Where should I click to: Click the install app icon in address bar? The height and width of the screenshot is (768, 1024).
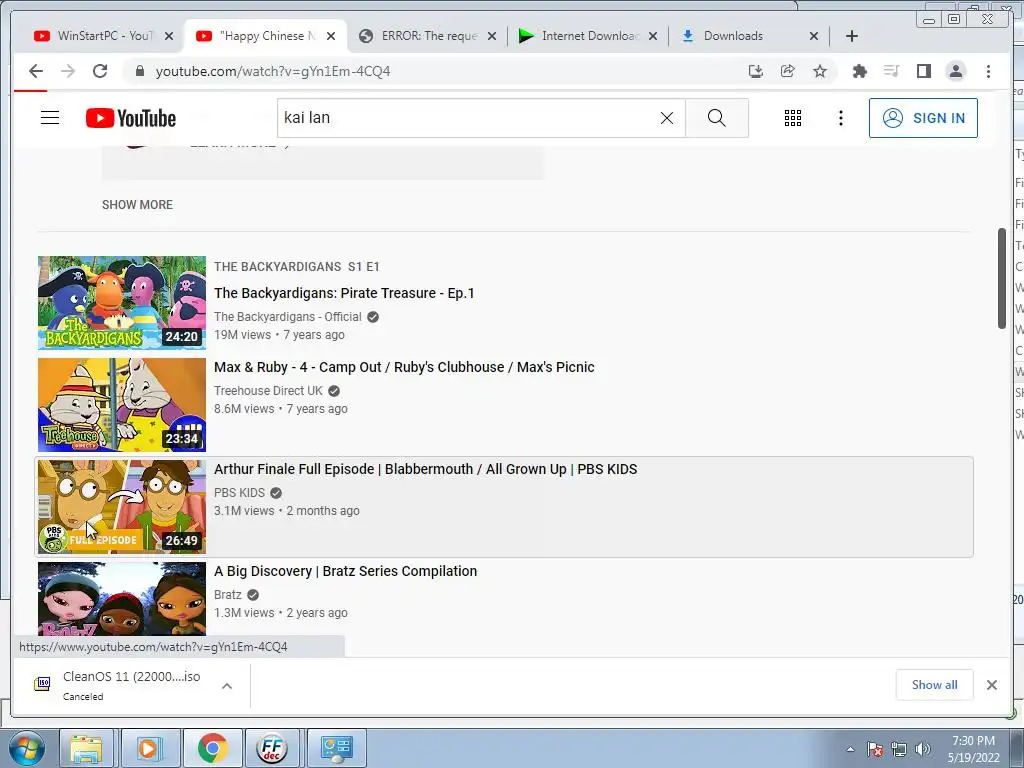click(x=756, y=71)
